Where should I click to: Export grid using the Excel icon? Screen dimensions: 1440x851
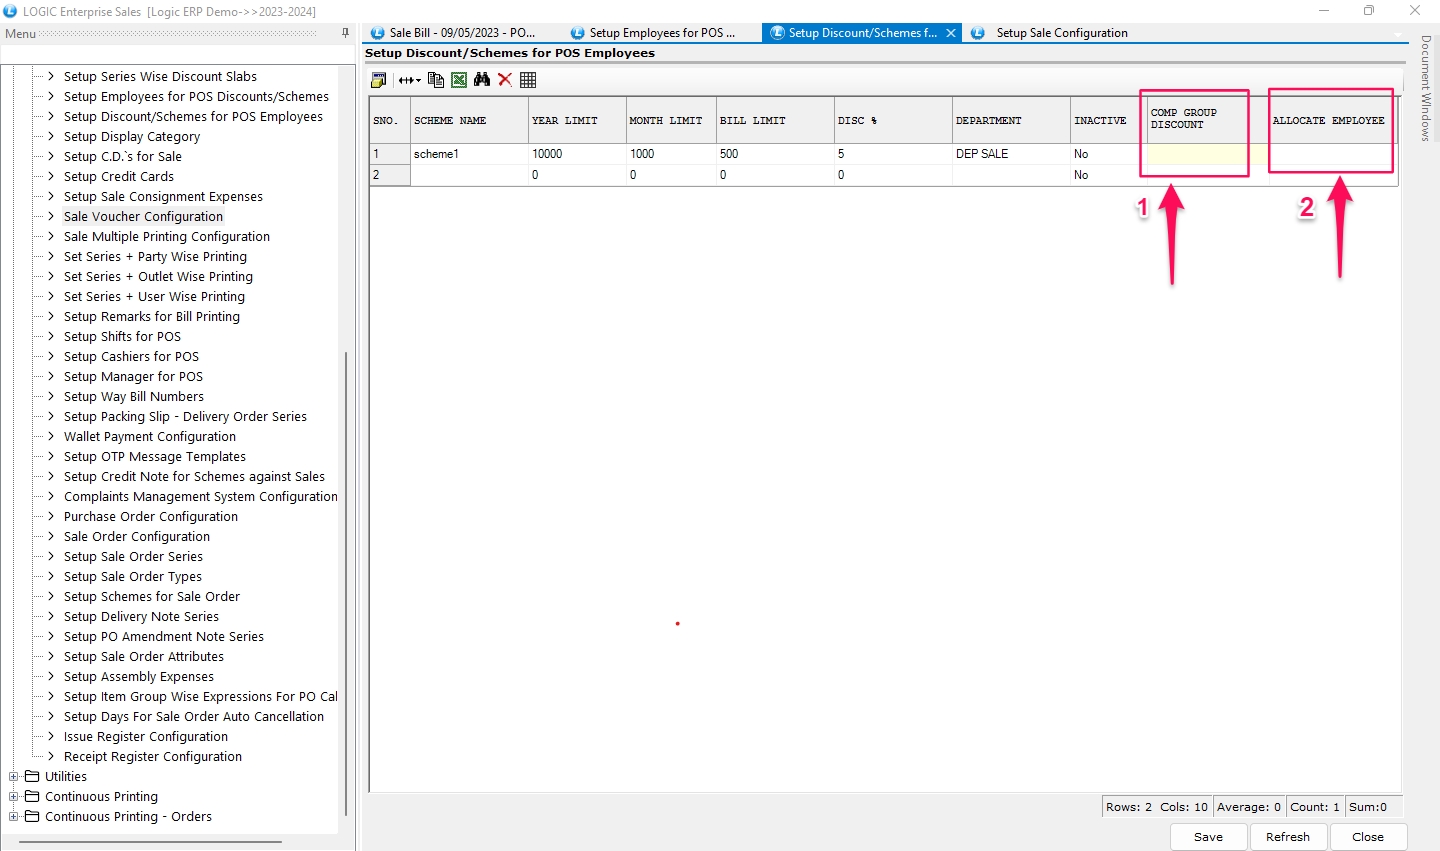tap(459, 80)
